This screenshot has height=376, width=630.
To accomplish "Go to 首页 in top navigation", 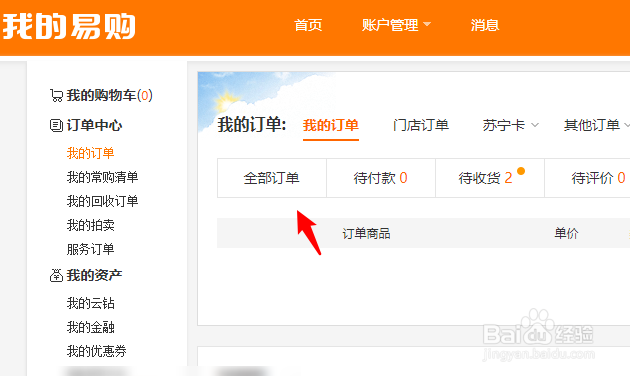I will point(308,25).
